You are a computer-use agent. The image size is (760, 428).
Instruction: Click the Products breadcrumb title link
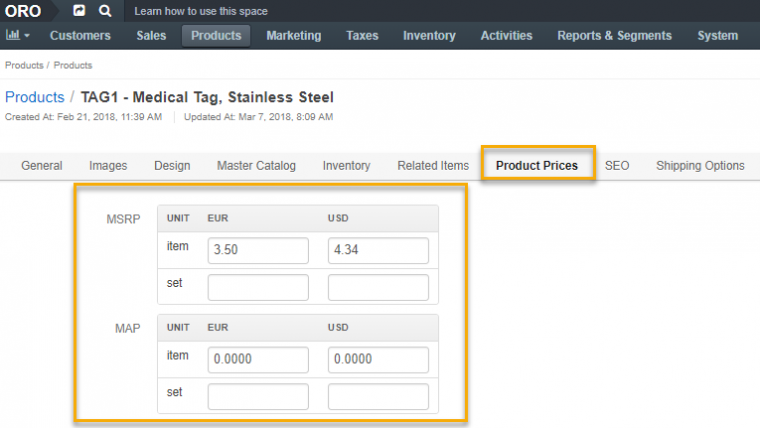34,97
